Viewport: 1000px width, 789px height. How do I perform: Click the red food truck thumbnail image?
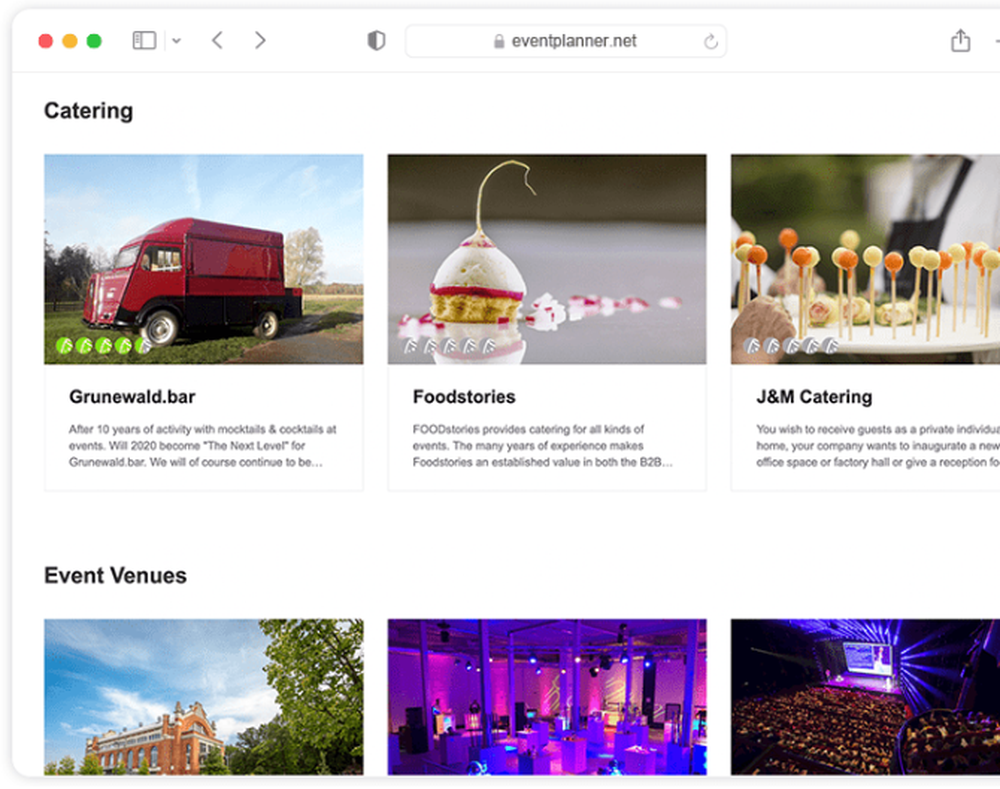tap(203, 258)
